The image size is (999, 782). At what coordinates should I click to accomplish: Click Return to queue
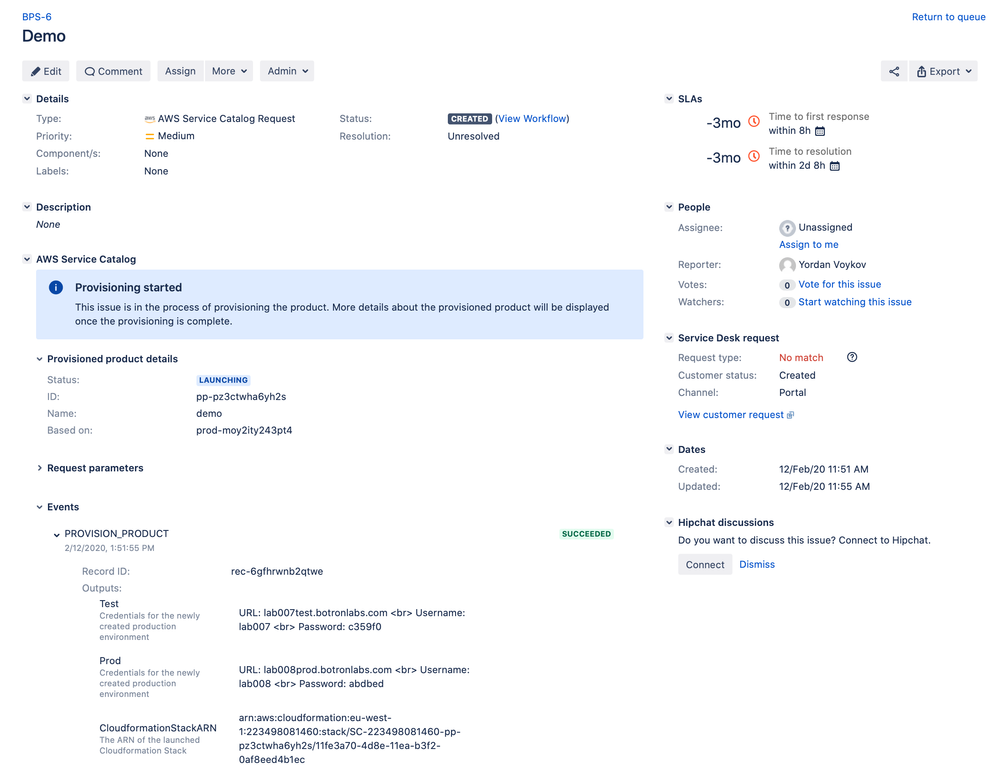pyautogui.click(x=947, y=16)
